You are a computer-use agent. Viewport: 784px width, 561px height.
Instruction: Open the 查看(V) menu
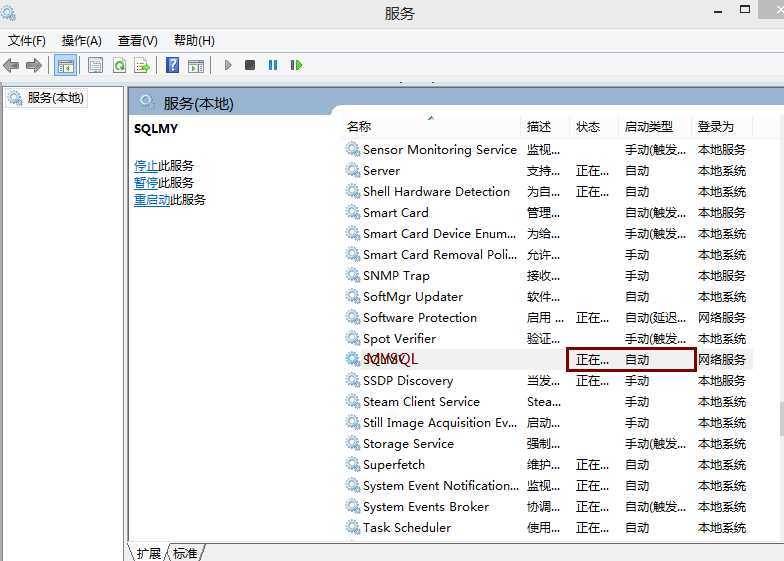click(138, 40)
